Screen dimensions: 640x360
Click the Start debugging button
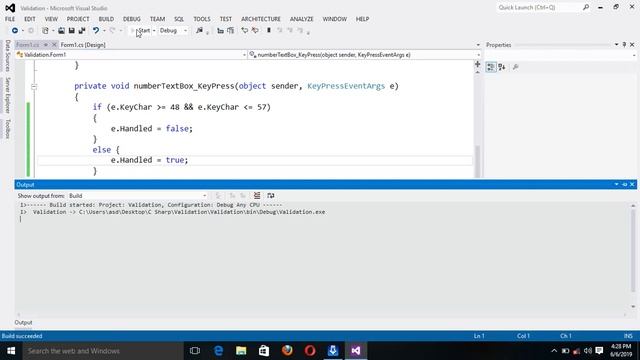click(140, 31)
